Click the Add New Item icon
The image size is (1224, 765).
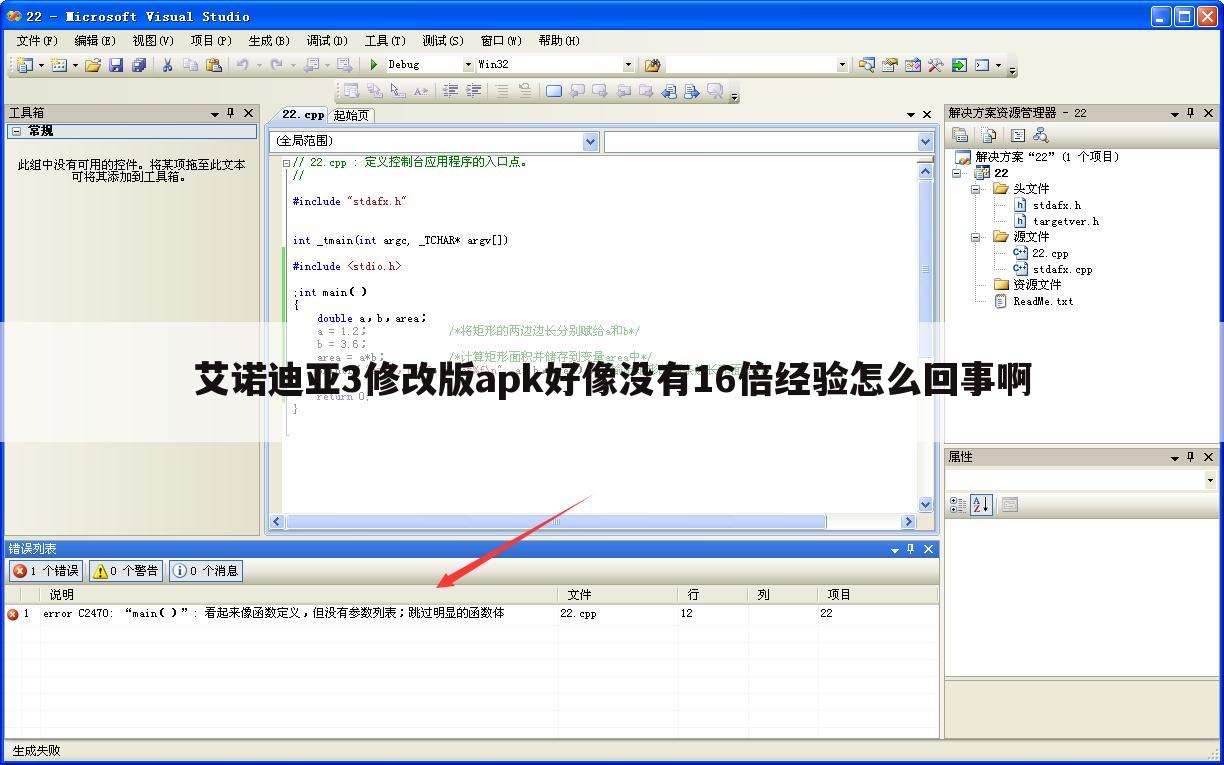(x=59, y=65)
